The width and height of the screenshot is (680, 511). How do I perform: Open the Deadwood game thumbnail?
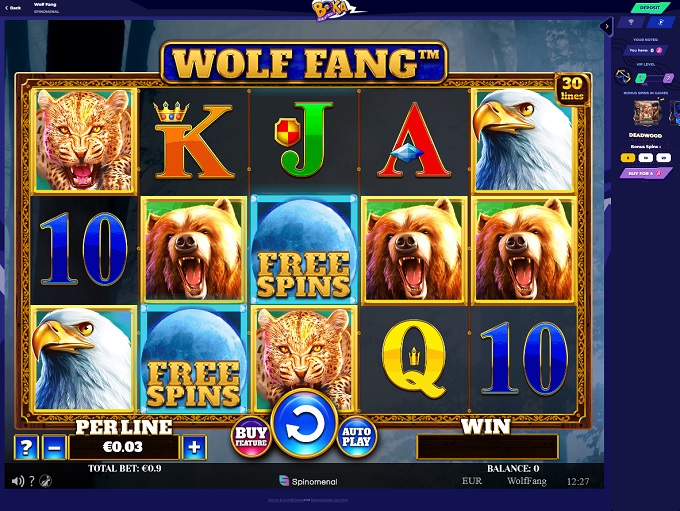[647, 113]
